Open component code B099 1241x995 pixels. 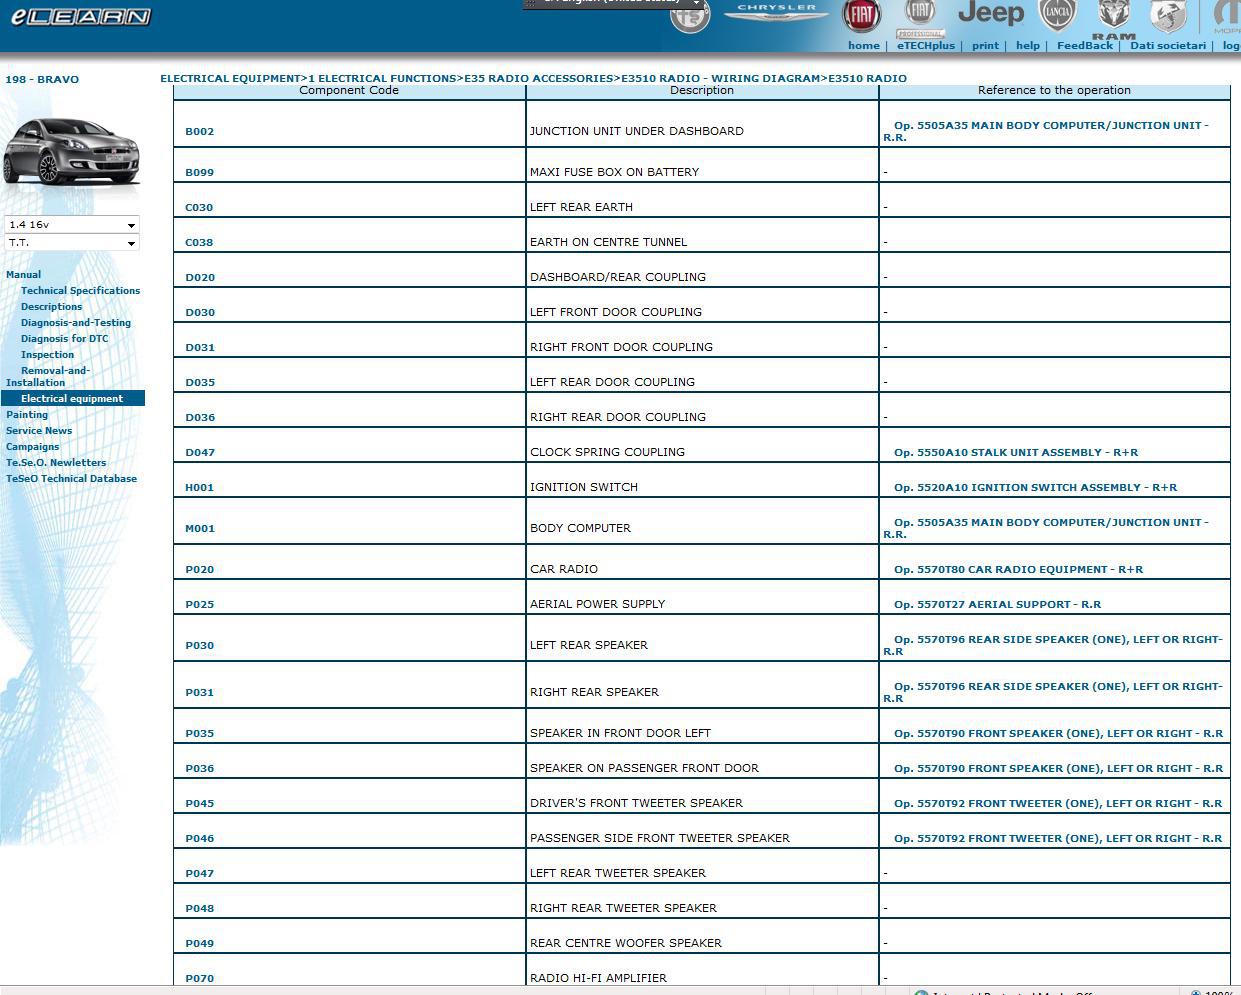click(x=199, y=173)
